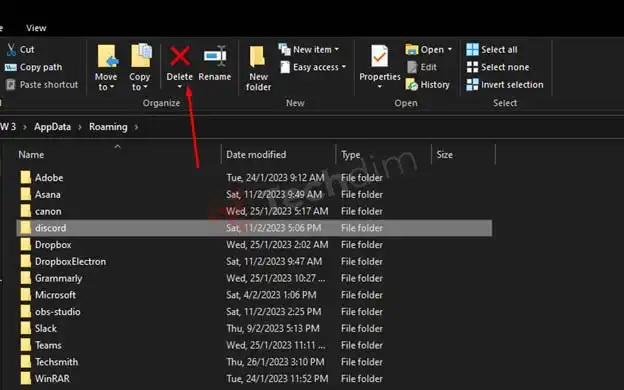Click the Move to folder icon
This screenshot has height=390, width=624.
pos(108,56)
